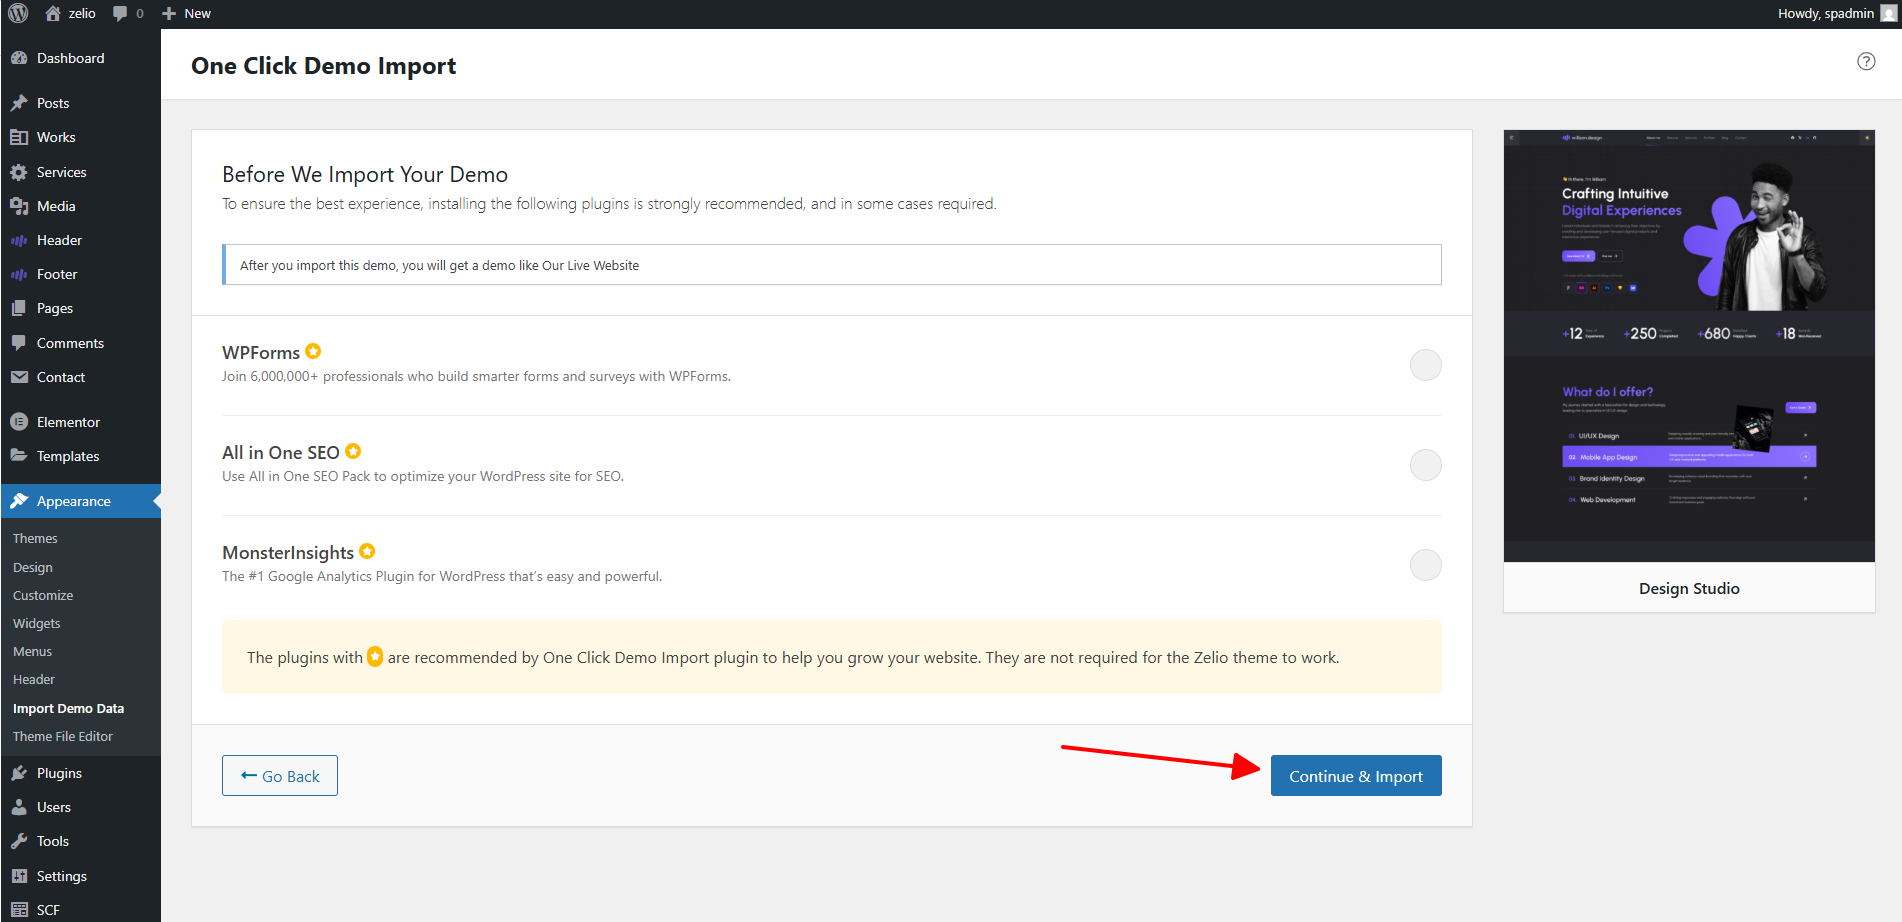Viewport: 1902px width, 922px height.
Task: Click the Footer sidebar icon
Action: click(19, 274)
